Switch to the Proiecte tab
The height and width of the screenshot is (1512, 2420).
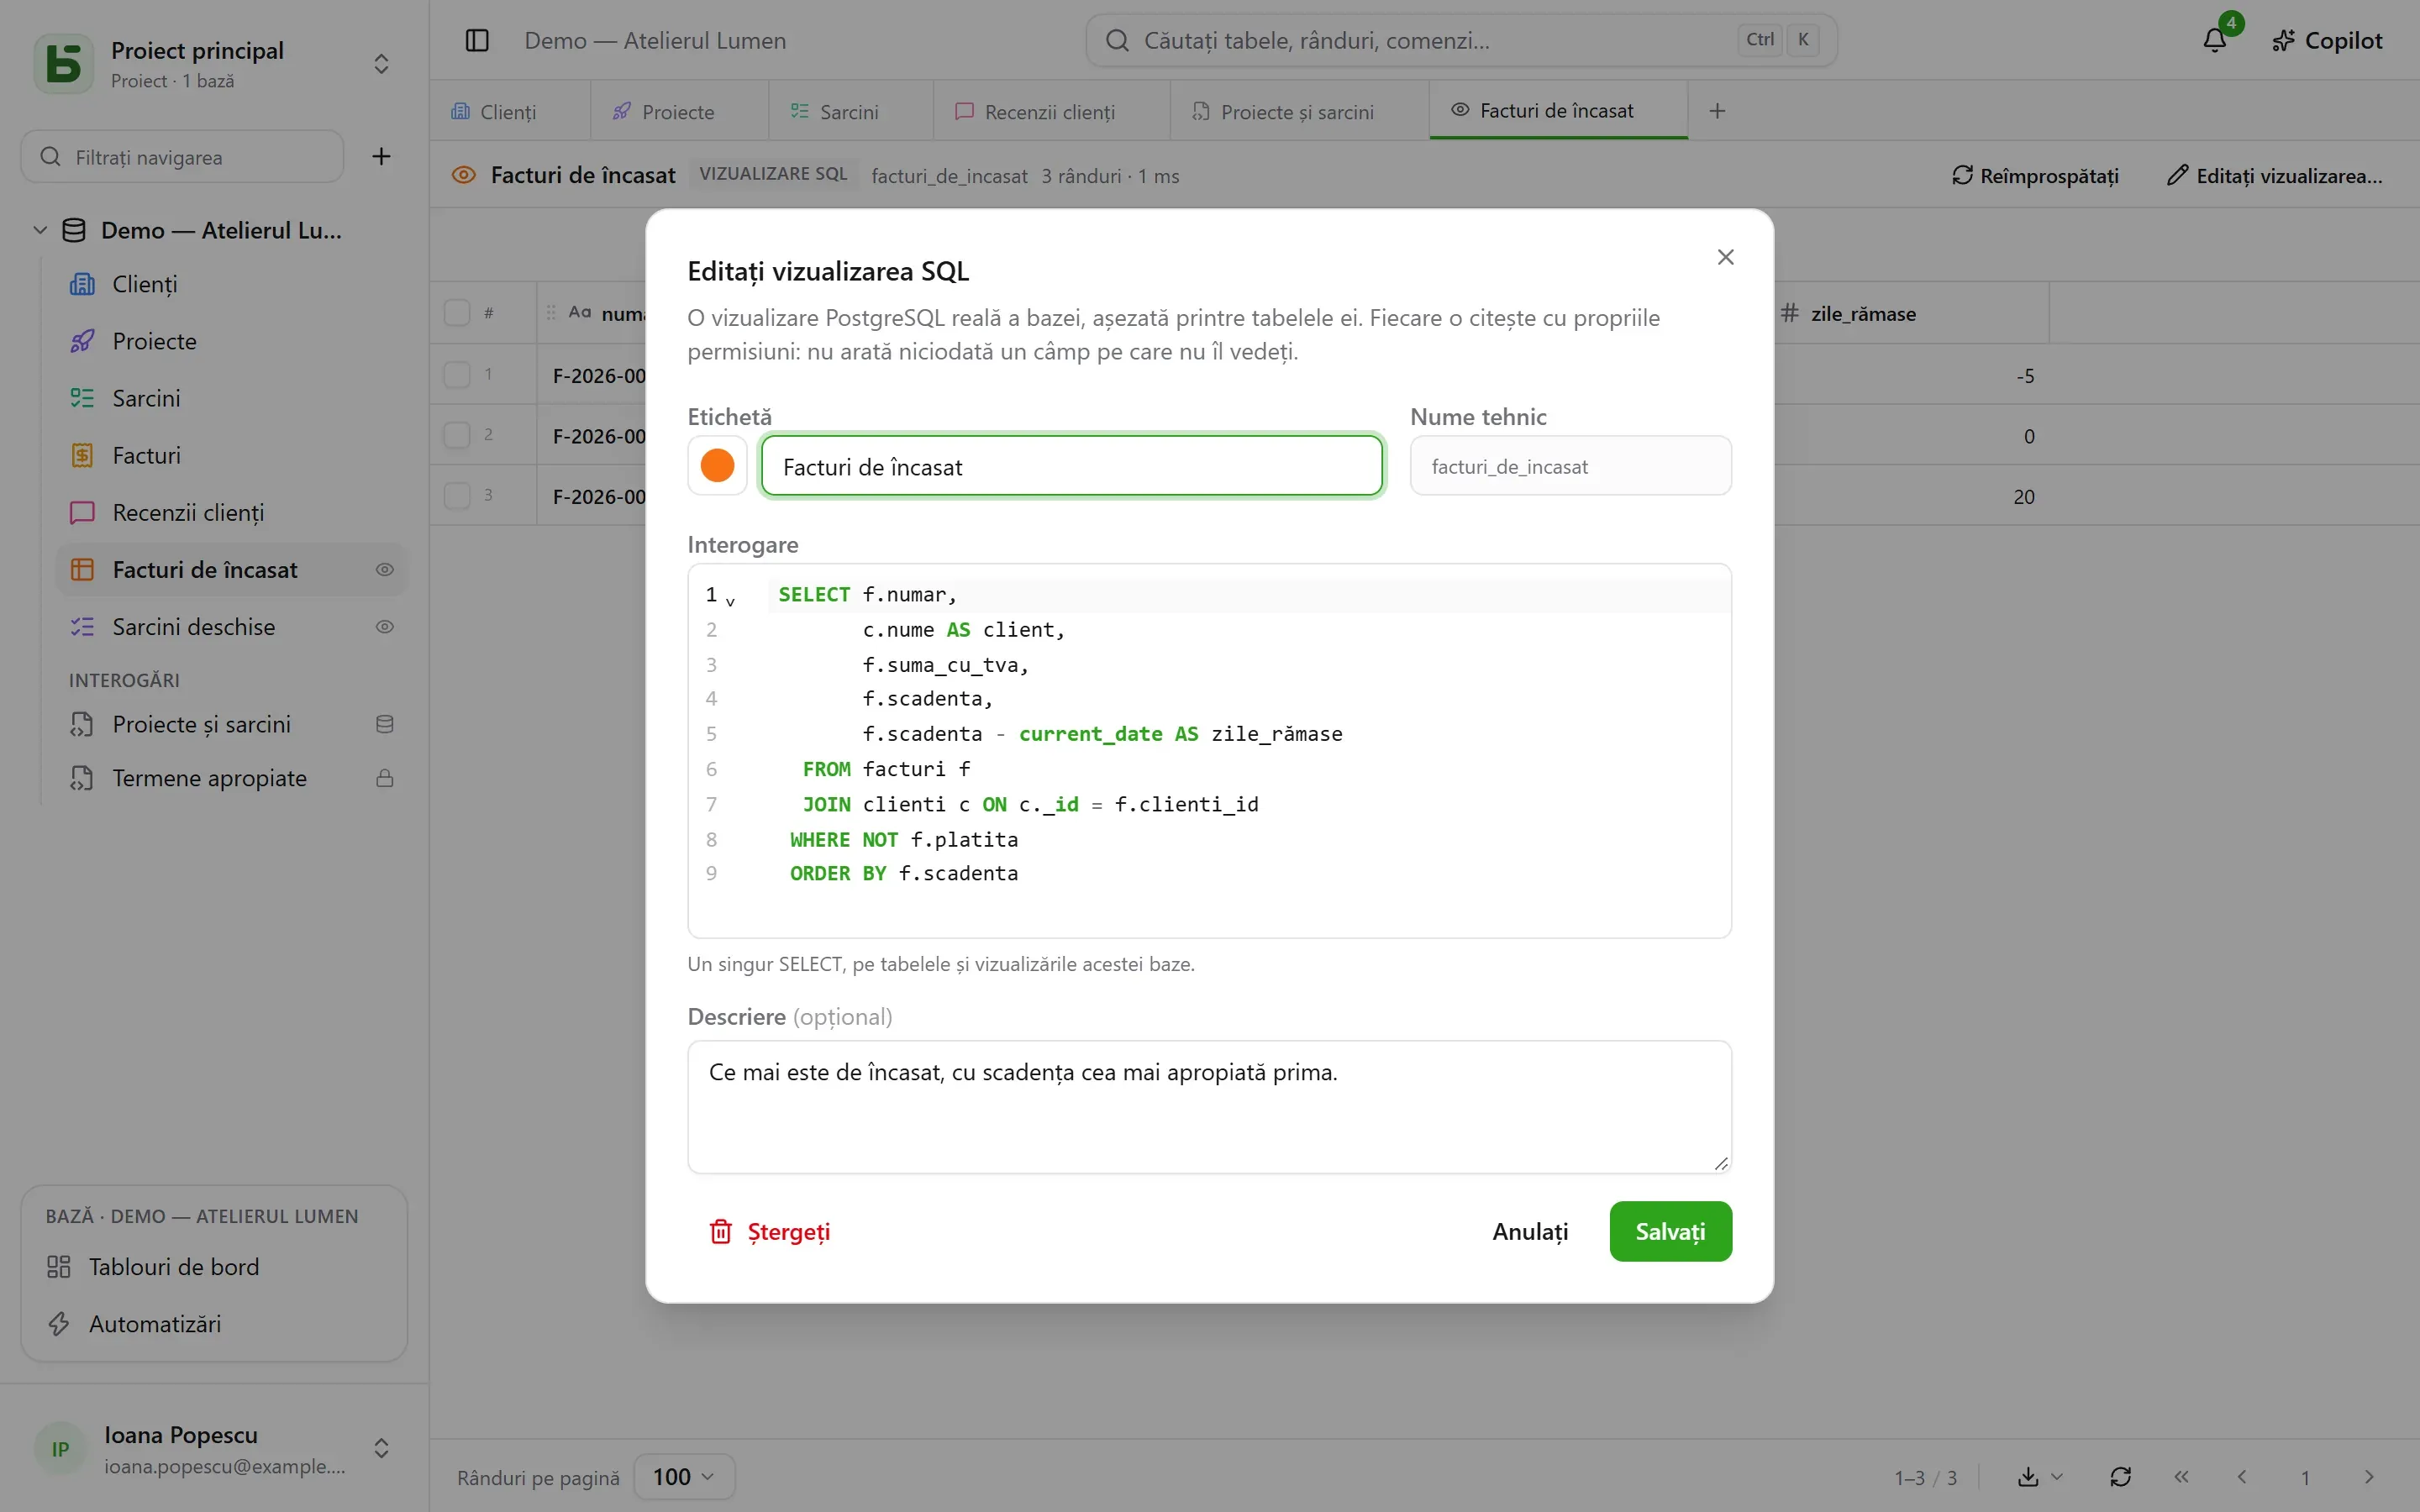click(x=664, y=111)
